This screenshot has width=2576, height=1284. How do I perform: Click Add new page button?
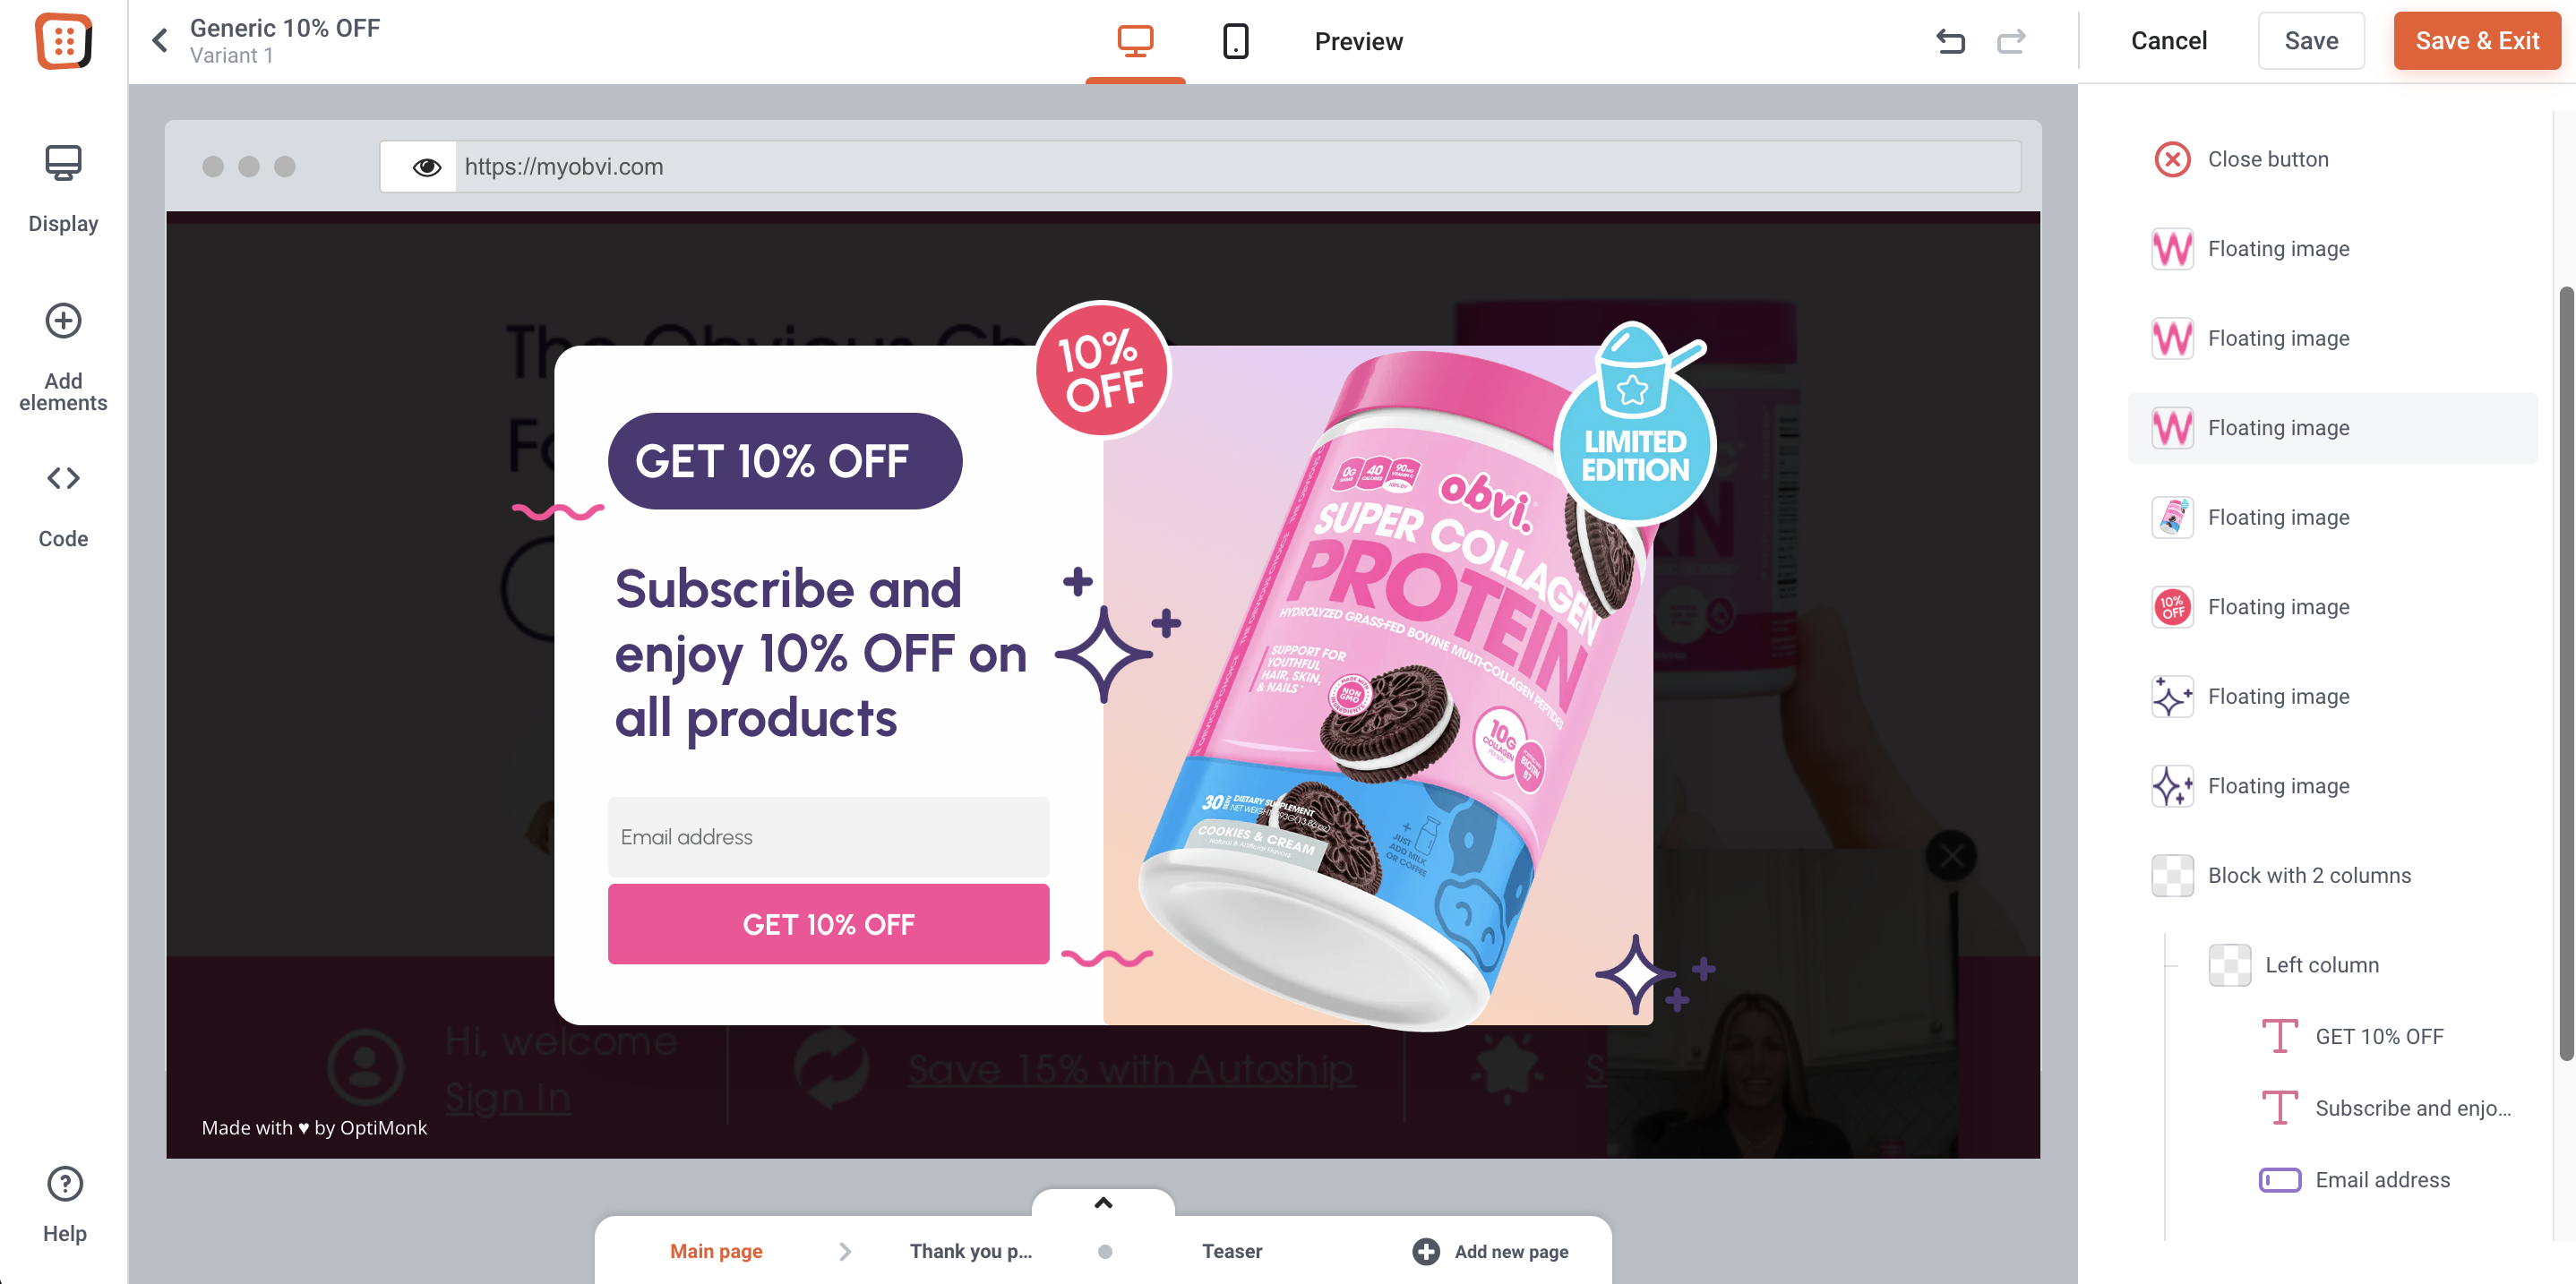coord(1490,1251)
